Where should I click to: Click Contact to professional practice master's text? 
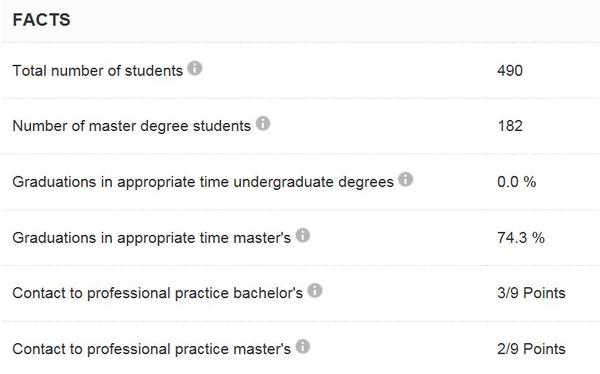tap(152, 349)
